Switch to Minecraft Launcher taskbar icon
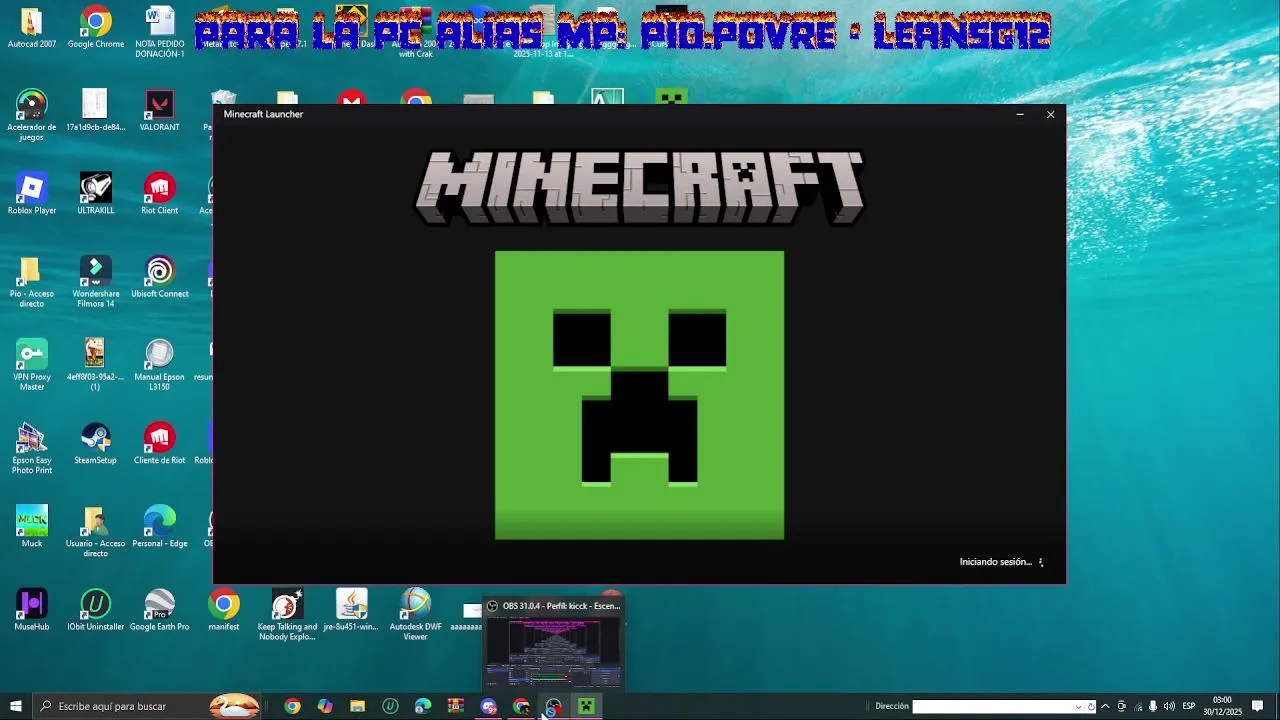This screenshot has width=1280, height=720. 586,706
